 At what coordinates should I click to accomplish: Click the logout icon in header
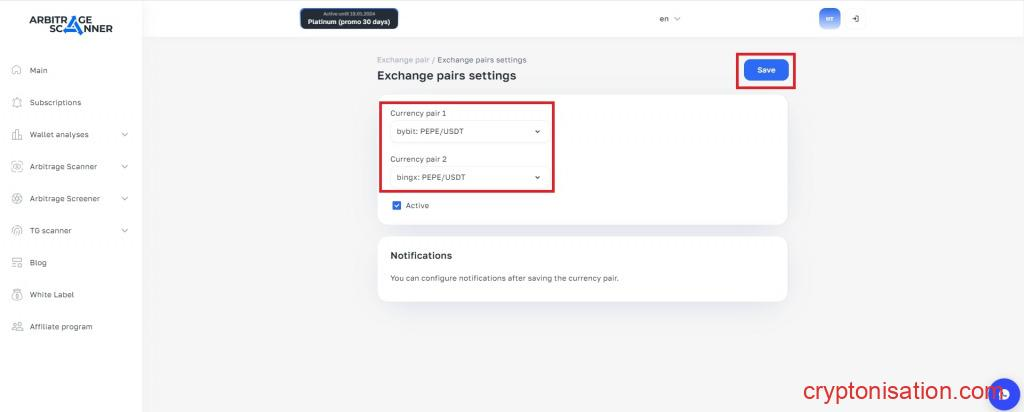pyautogui.click(x=855, y=19)
